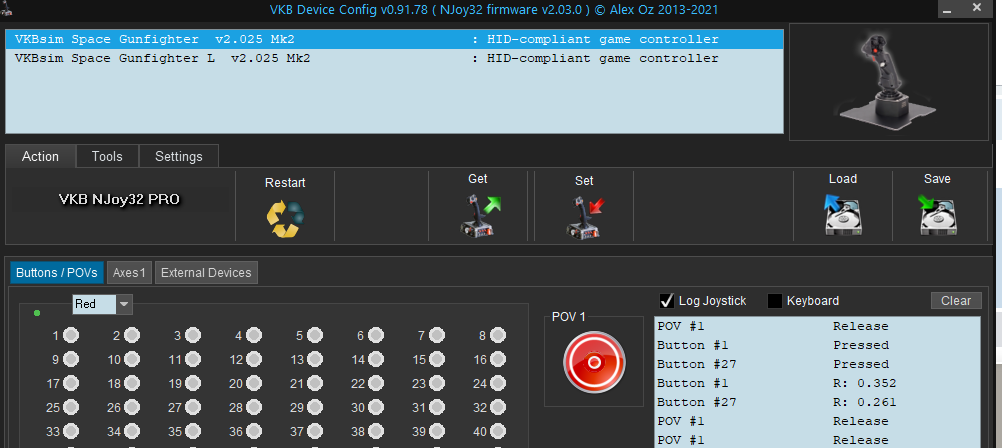Viewport: 1002px width, 448px height.
Task: Click the Load label
Action: pos(843,179)
